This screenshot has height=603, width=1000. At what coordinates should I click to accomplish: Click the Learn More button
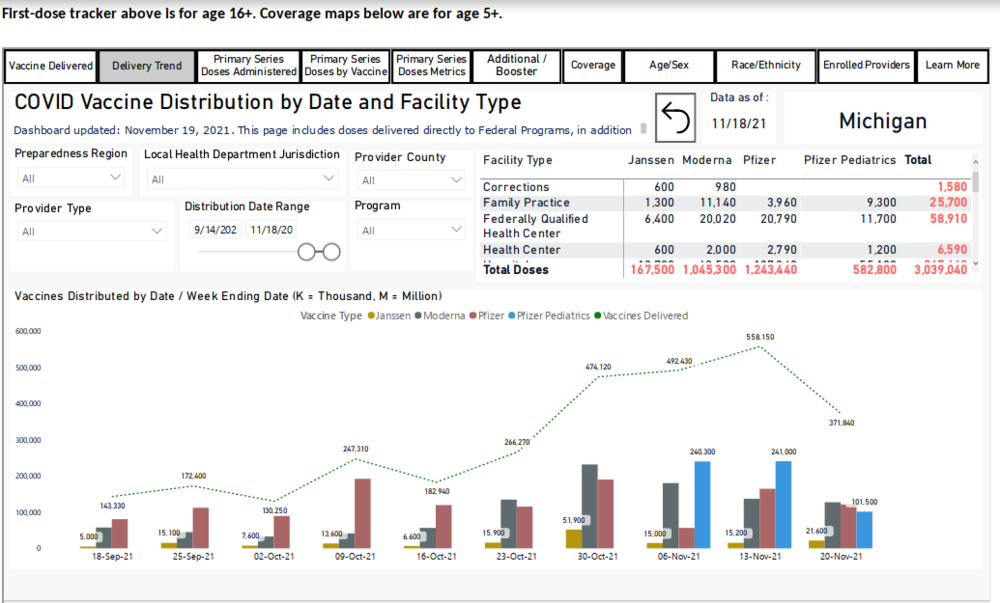952,66
